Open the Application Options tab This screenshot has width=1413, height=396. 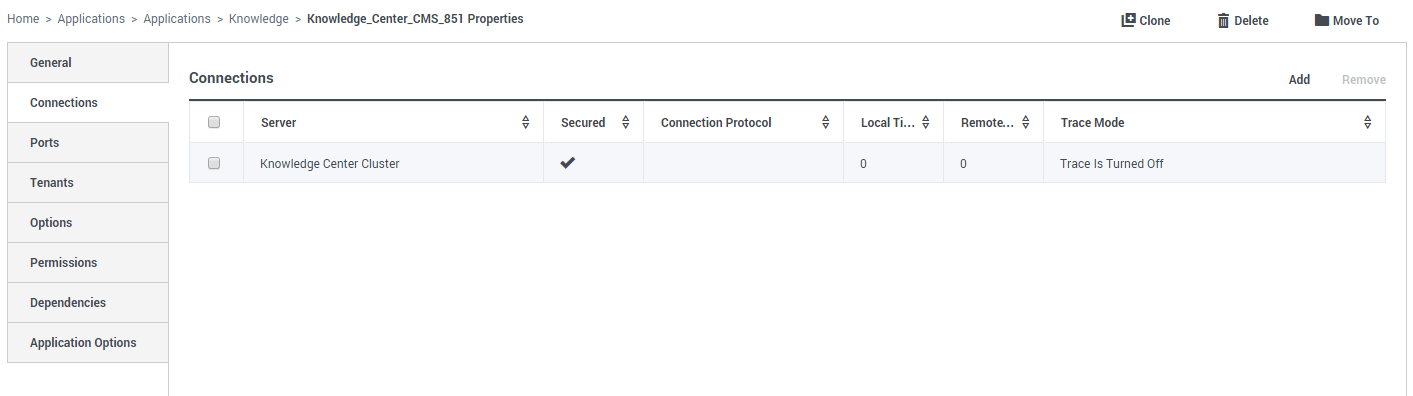point(88,343)
